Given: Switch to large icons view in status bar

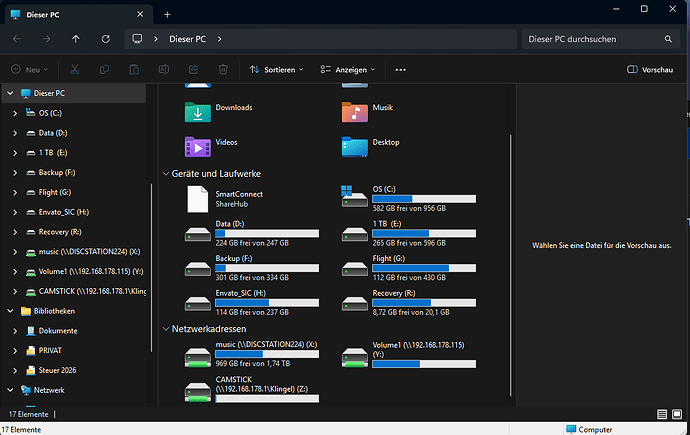Looking at the screenshot, I should pos(677,413).
